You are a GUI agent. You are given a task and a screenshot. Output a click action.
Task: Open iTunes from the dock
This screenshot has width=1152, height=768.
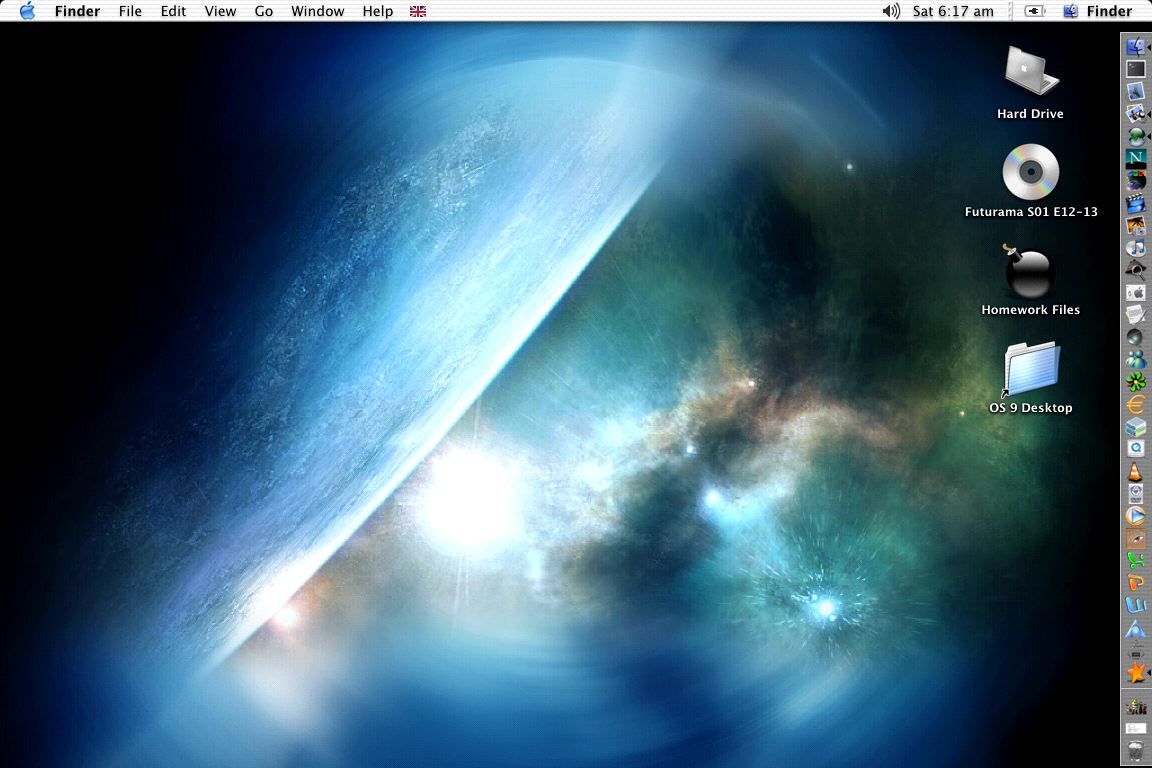1136,248
